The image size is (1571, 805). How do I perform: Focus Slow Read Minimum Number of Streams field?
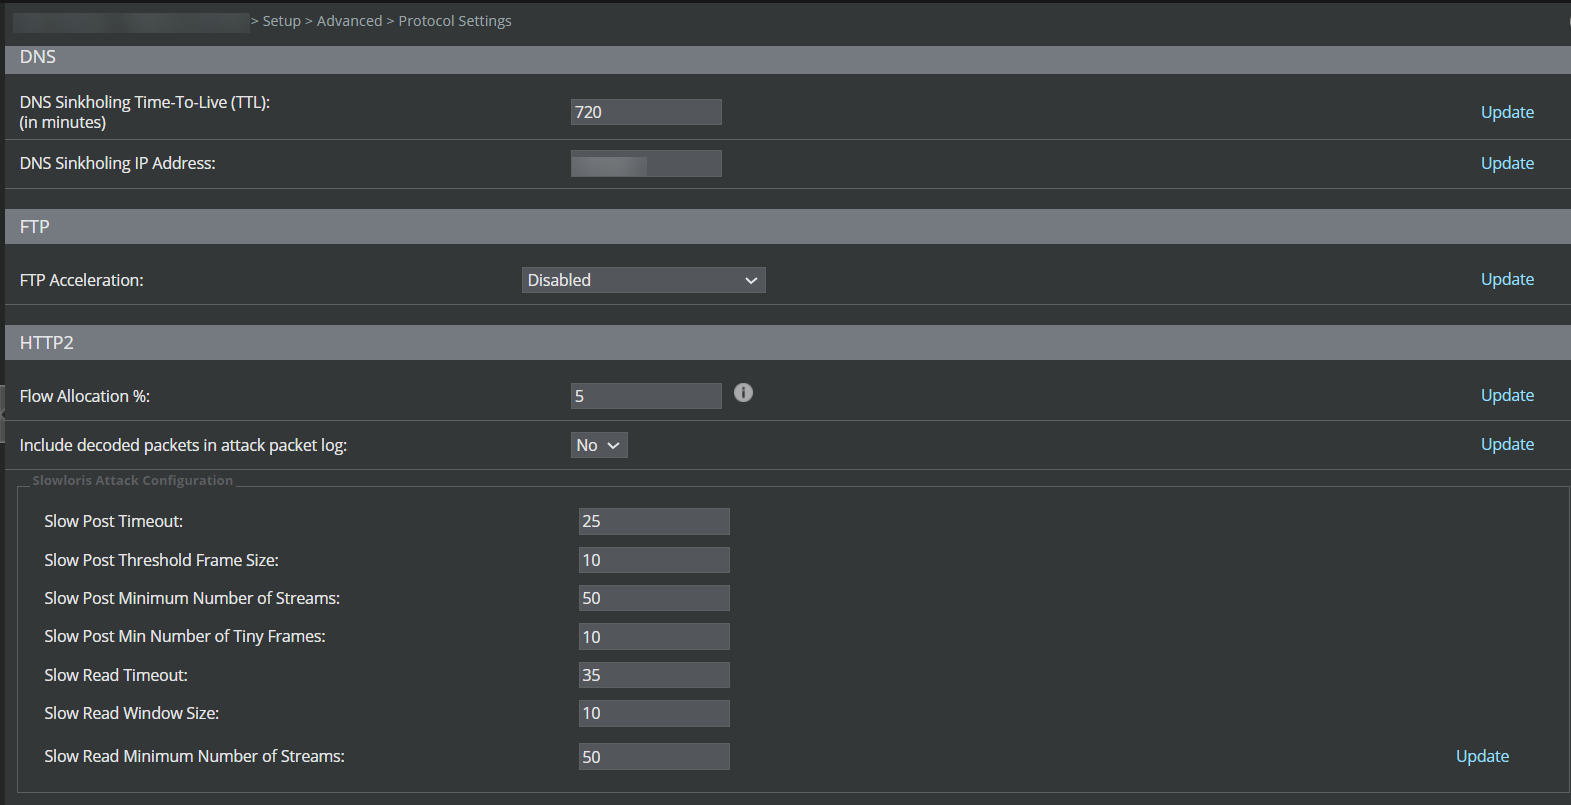pos(654,757)
